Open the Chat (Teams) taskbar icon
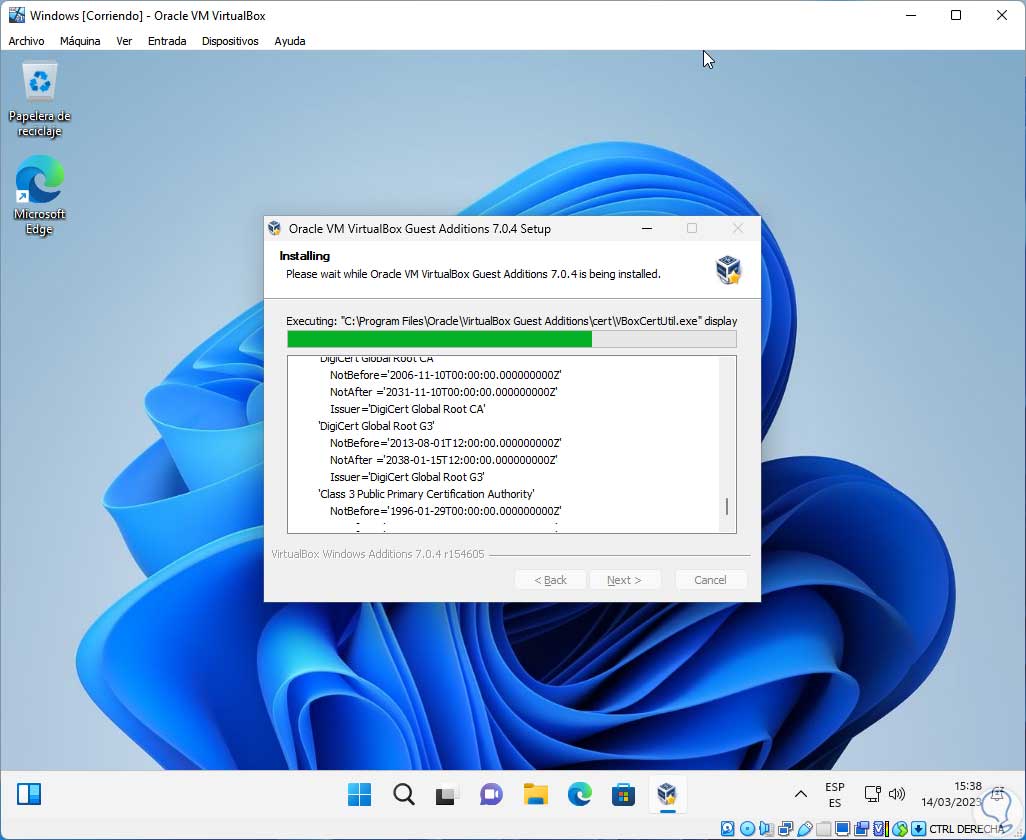1026x840 pixels. (491, 794)
